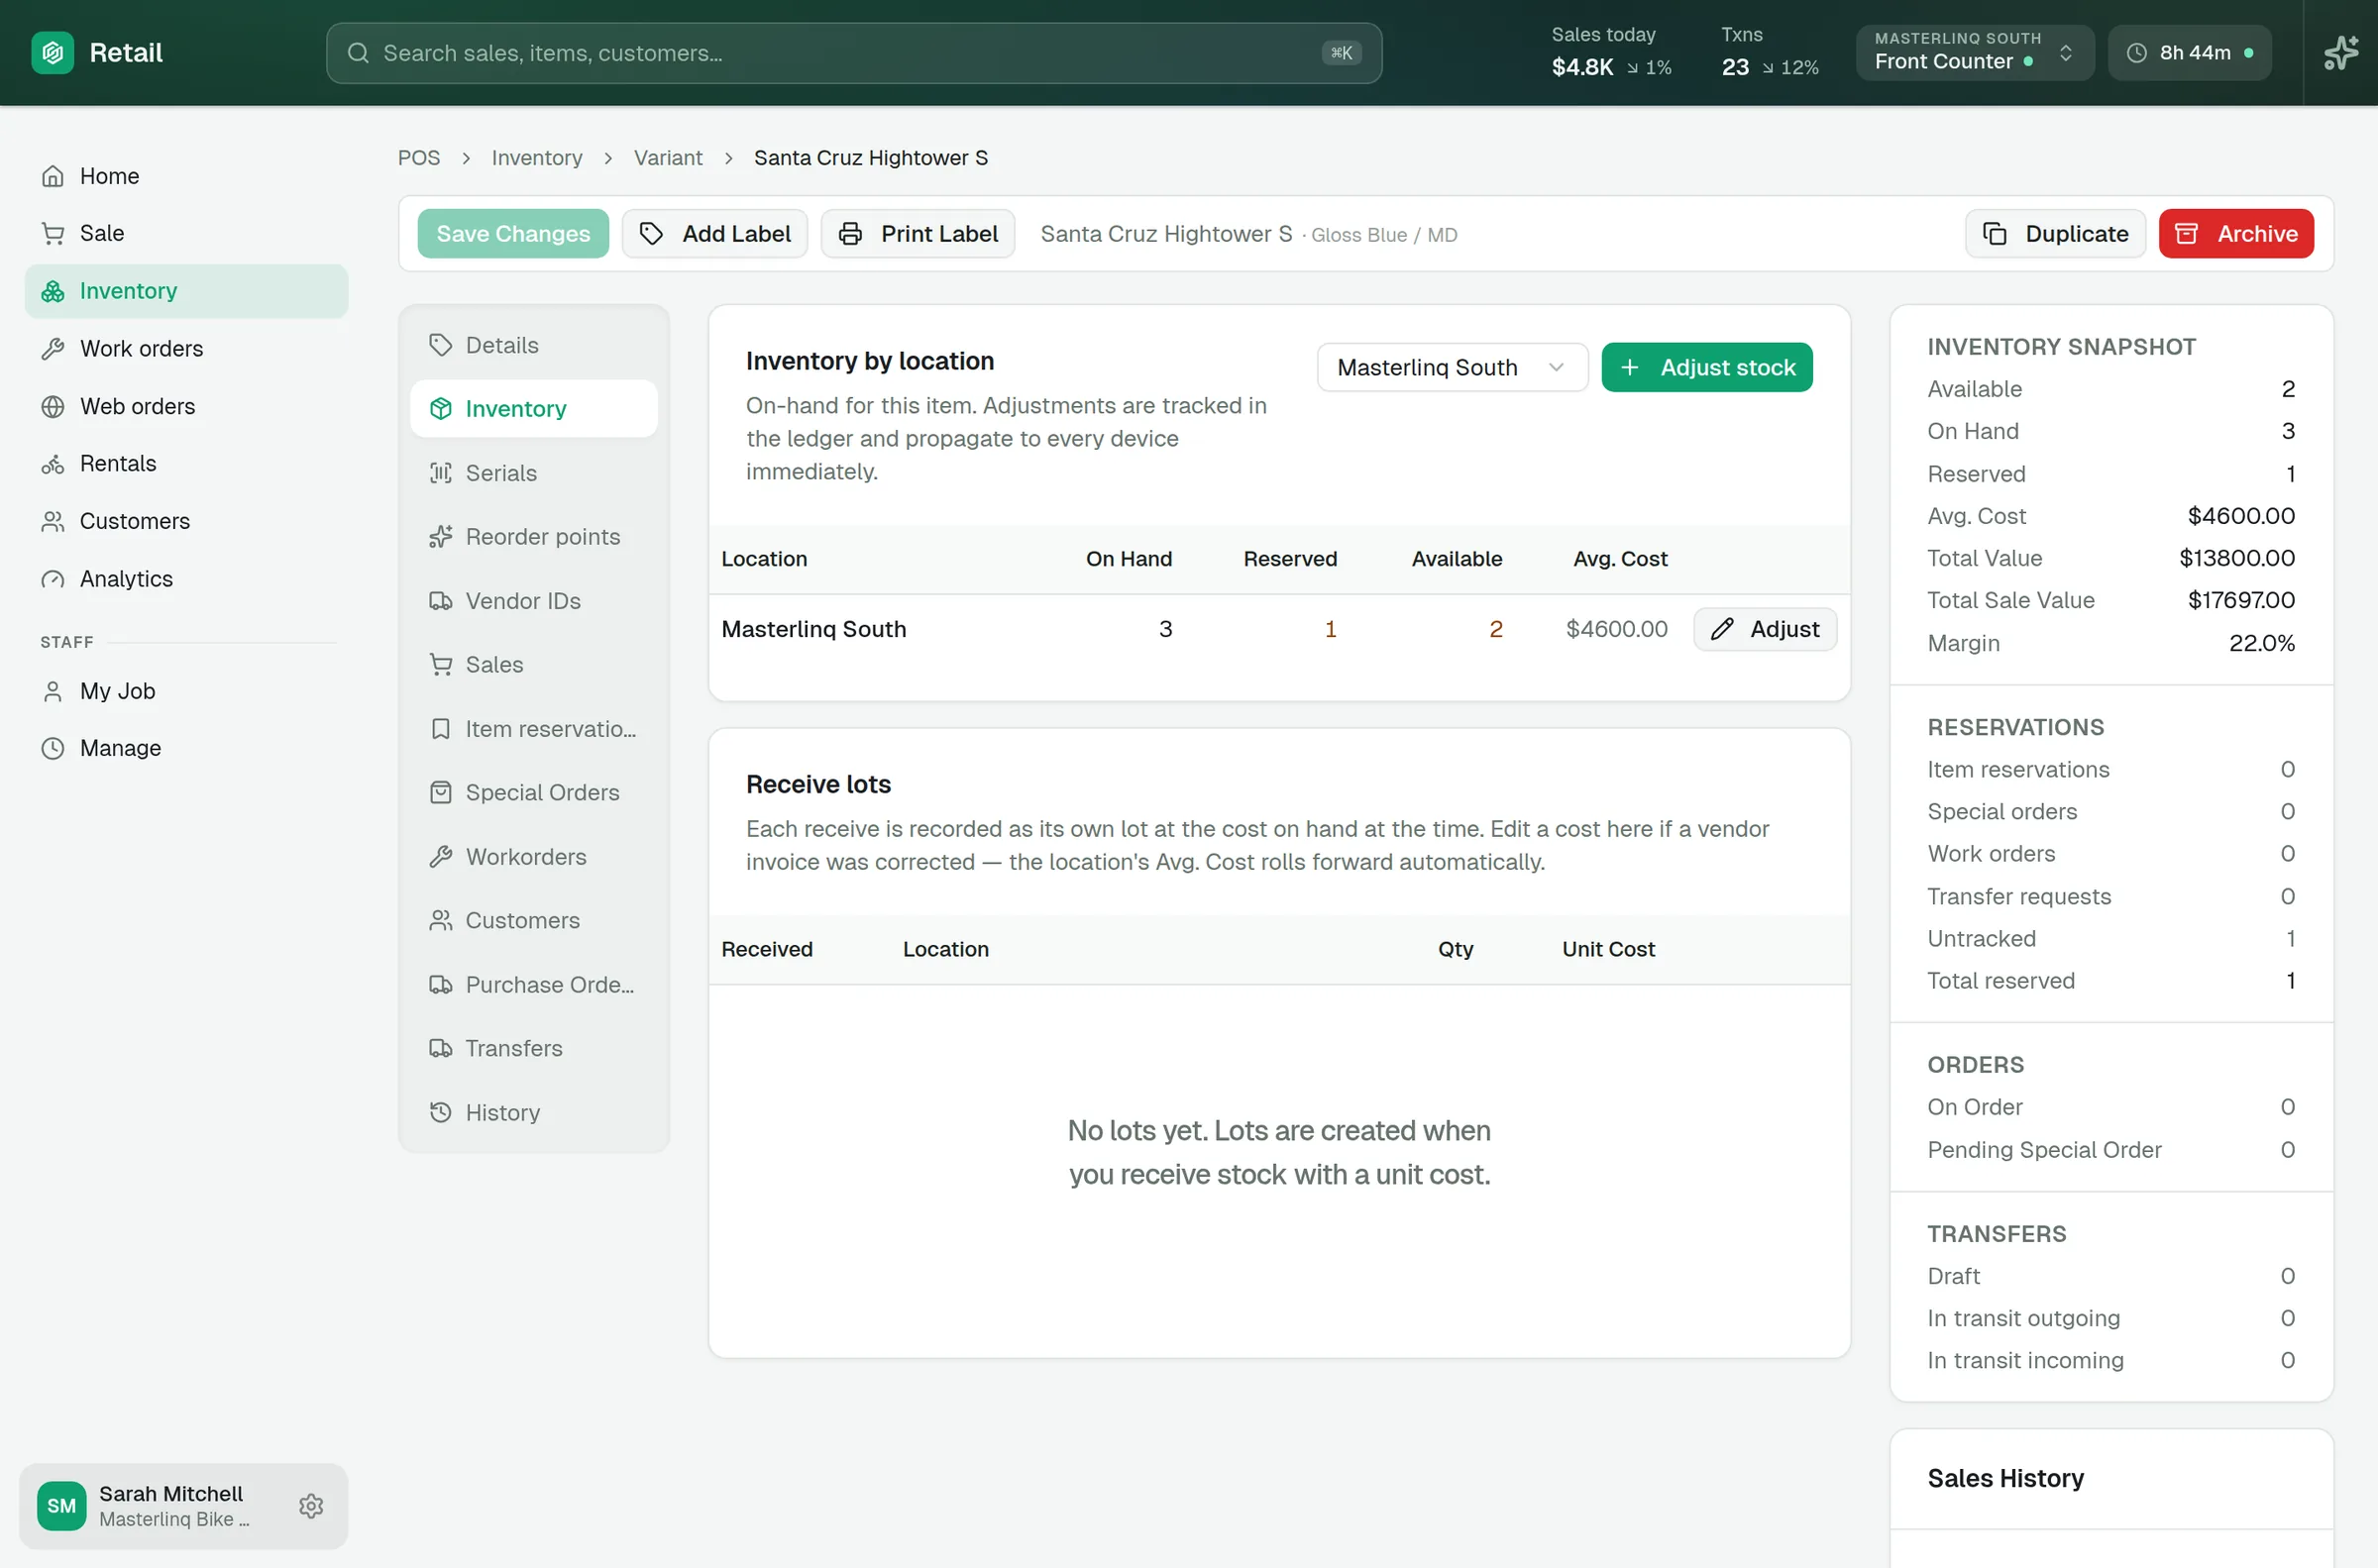Open the Transfers tab
The width and height of the screenshot is (2378, 1568).
[x=533, y=1048]
